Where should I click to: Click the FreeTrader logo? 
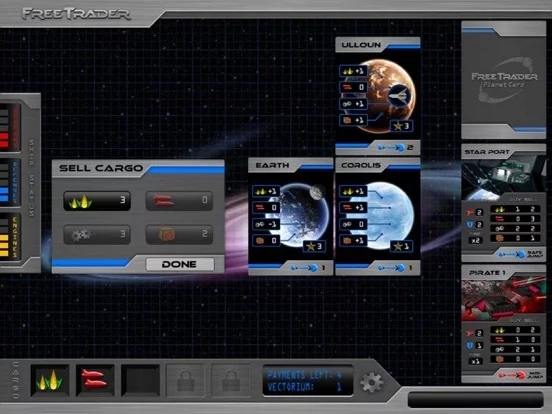pos(76,14)
